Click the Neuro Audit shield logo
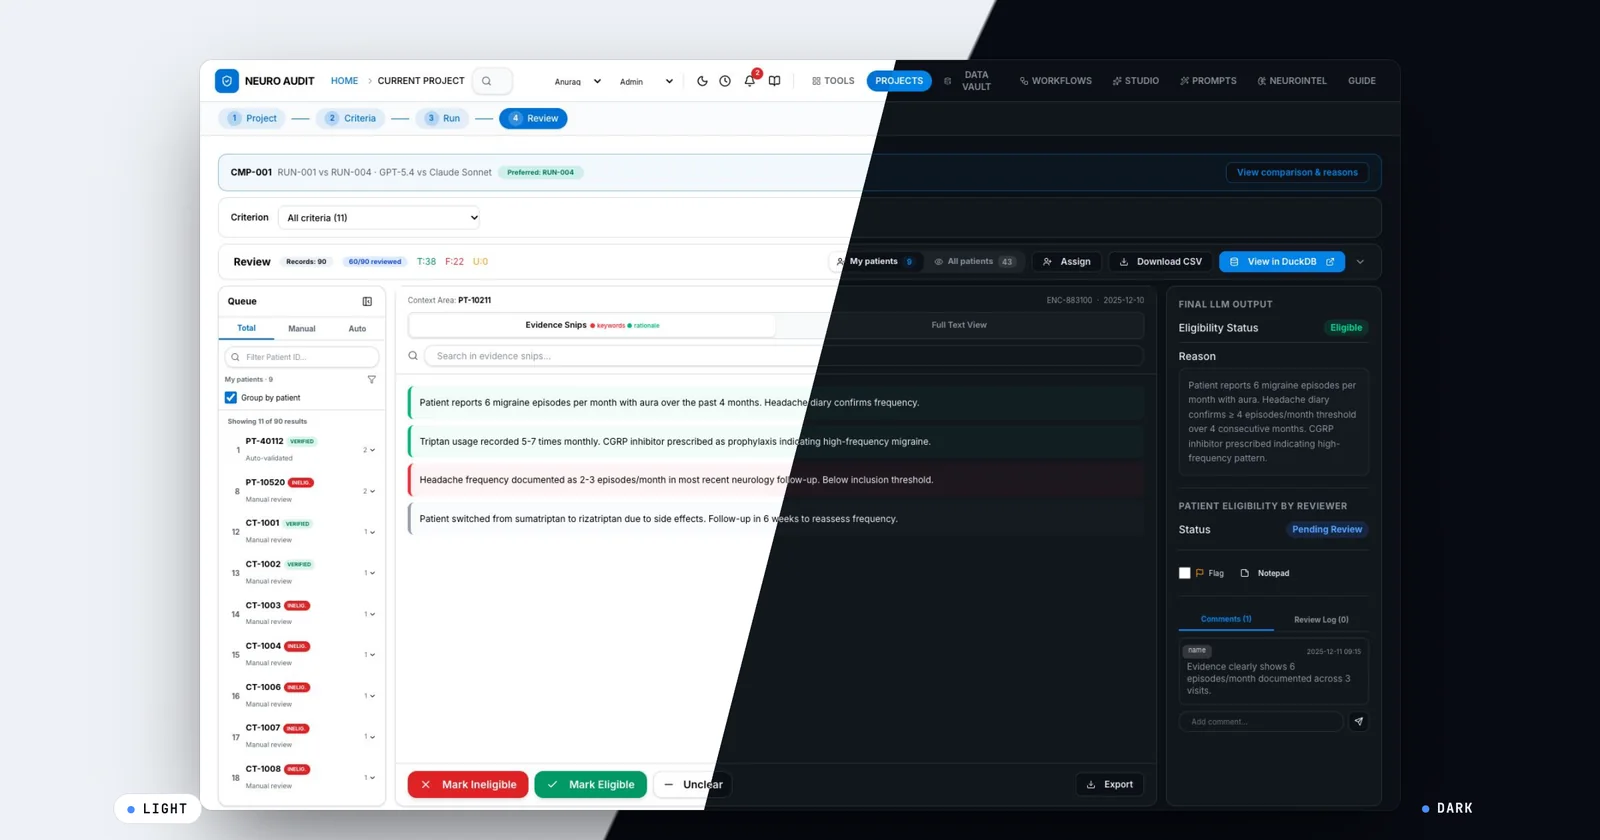Viewport: 1600px width, 840px height. tap(227, 81)
